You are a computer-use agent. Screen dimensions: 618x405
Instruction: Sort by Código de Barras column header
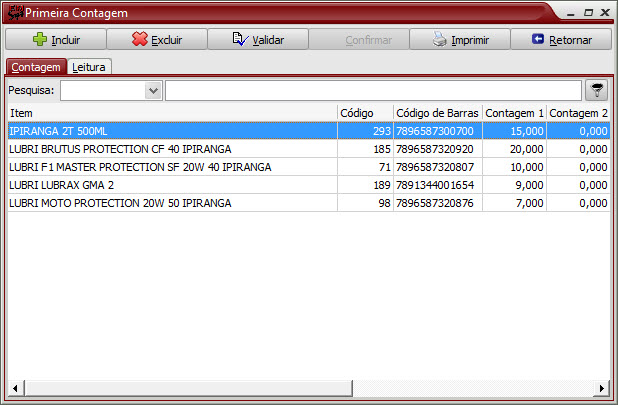point(438,113)
